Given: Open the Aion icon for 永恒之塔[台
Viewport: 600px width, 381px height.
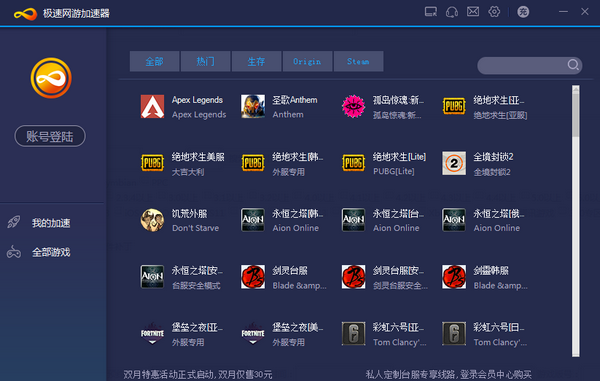Looking at the screenshot, I should pos(353,220).
